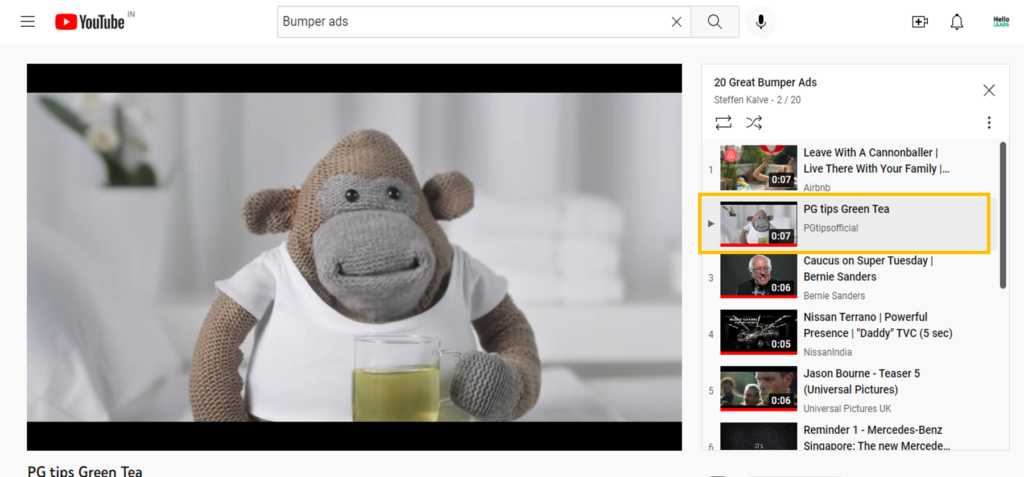Click the NissanIndia channel name
This screenshot has width=1024, height=477.
click(827, 352)
